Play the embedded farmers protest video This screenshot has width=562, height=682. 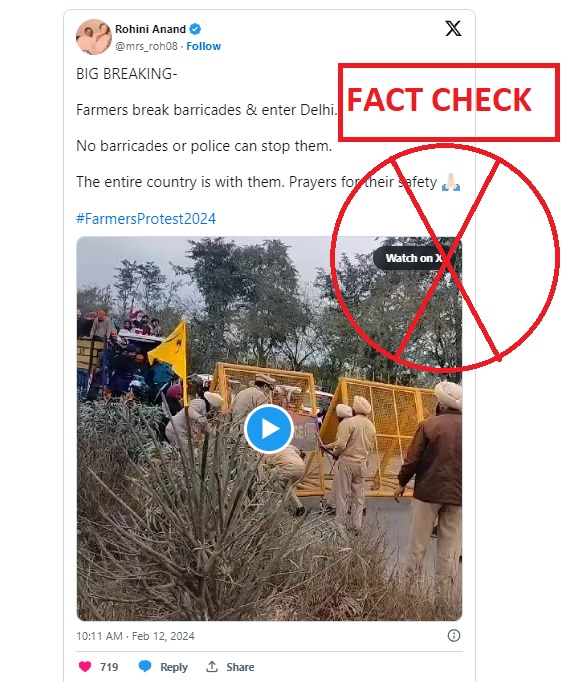[x=269, y=429]
